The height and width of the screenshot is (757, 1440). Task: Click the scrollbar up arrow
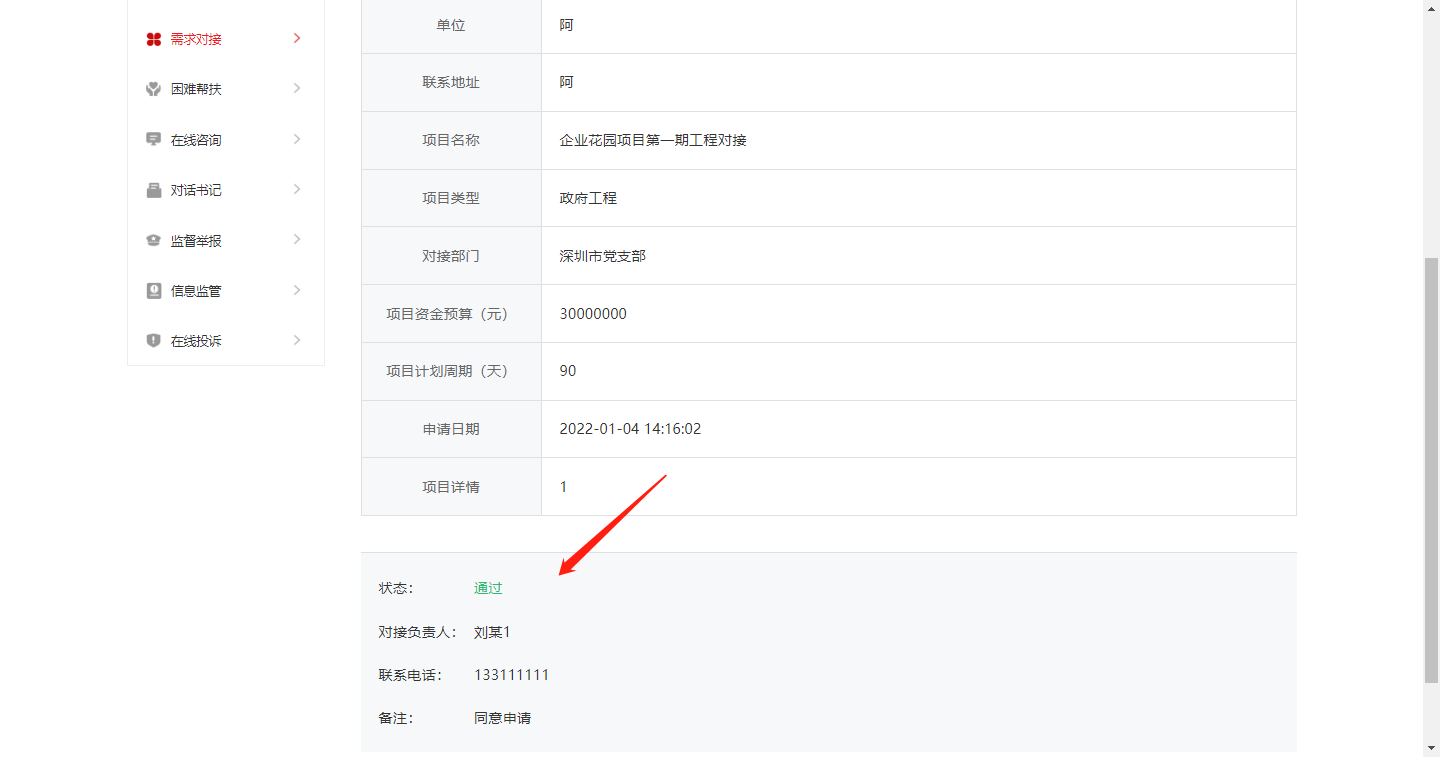click(x=1431, y=8)
